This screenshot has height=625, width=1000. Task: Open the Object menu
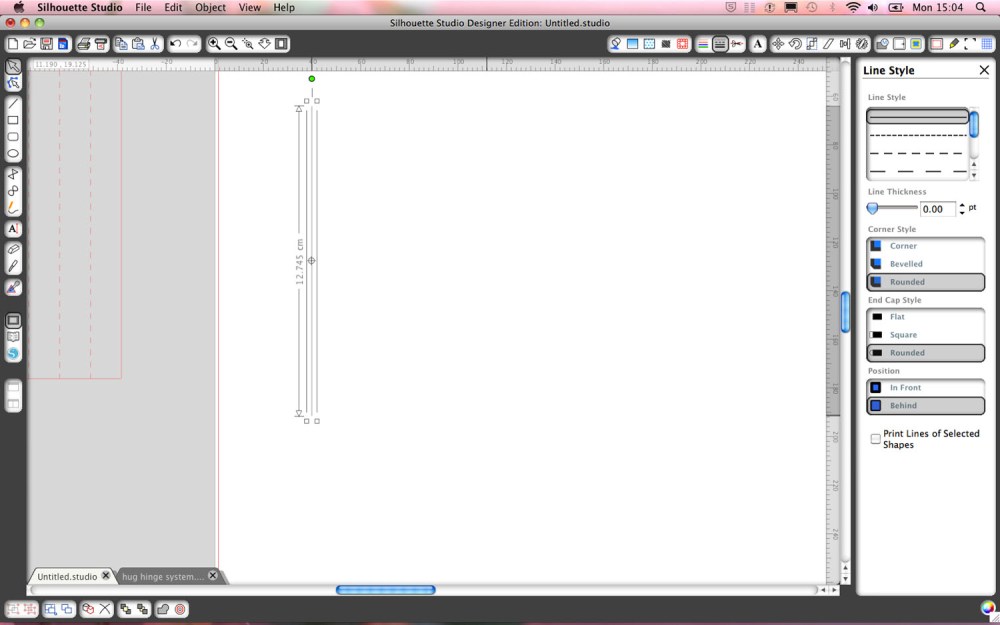(210, 7)
